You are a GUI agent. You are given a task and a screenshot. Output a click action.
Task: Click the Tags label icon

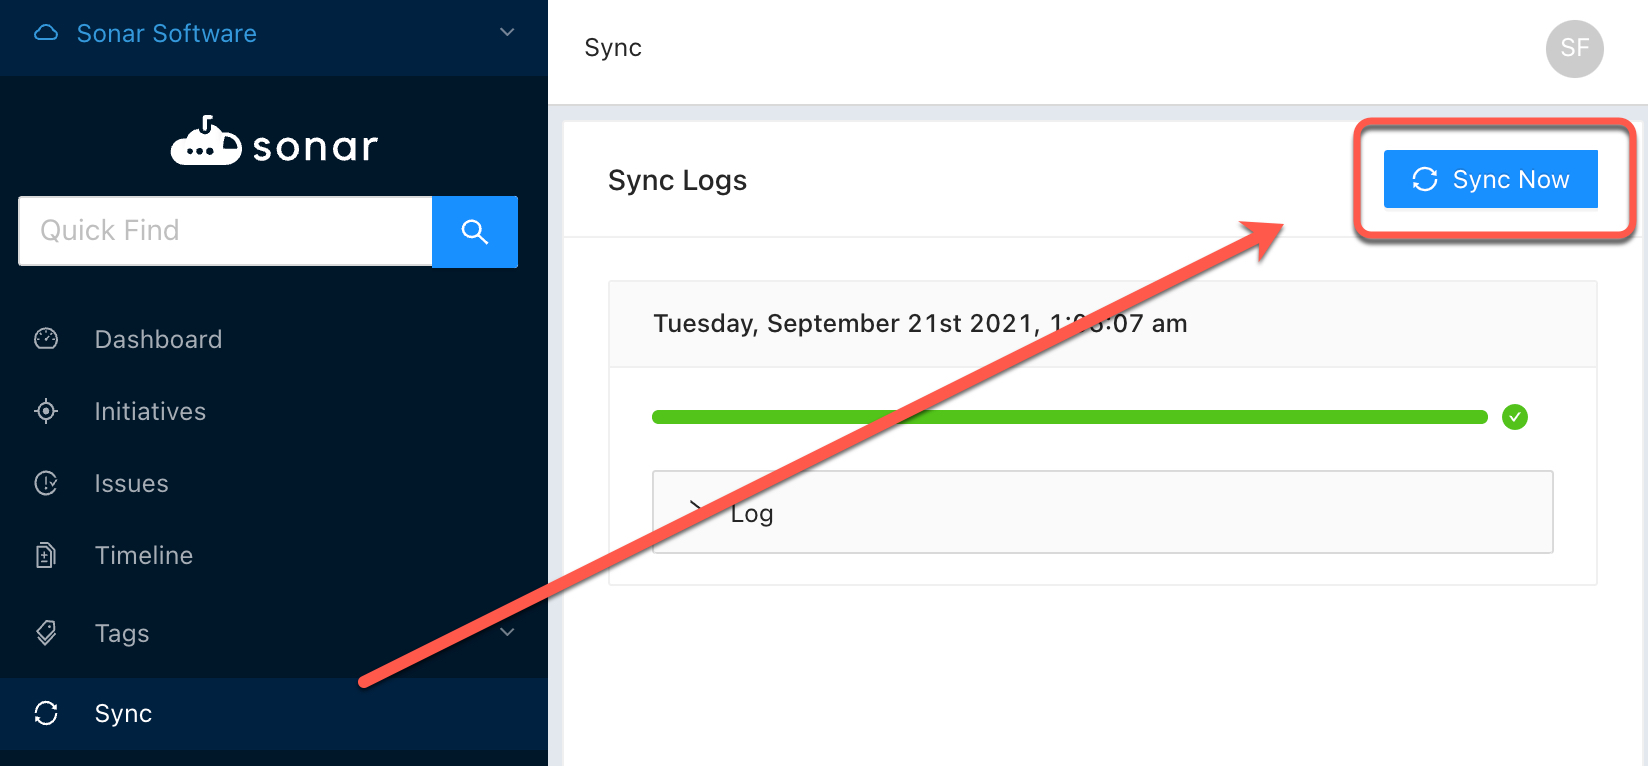(x=46, y=633)
